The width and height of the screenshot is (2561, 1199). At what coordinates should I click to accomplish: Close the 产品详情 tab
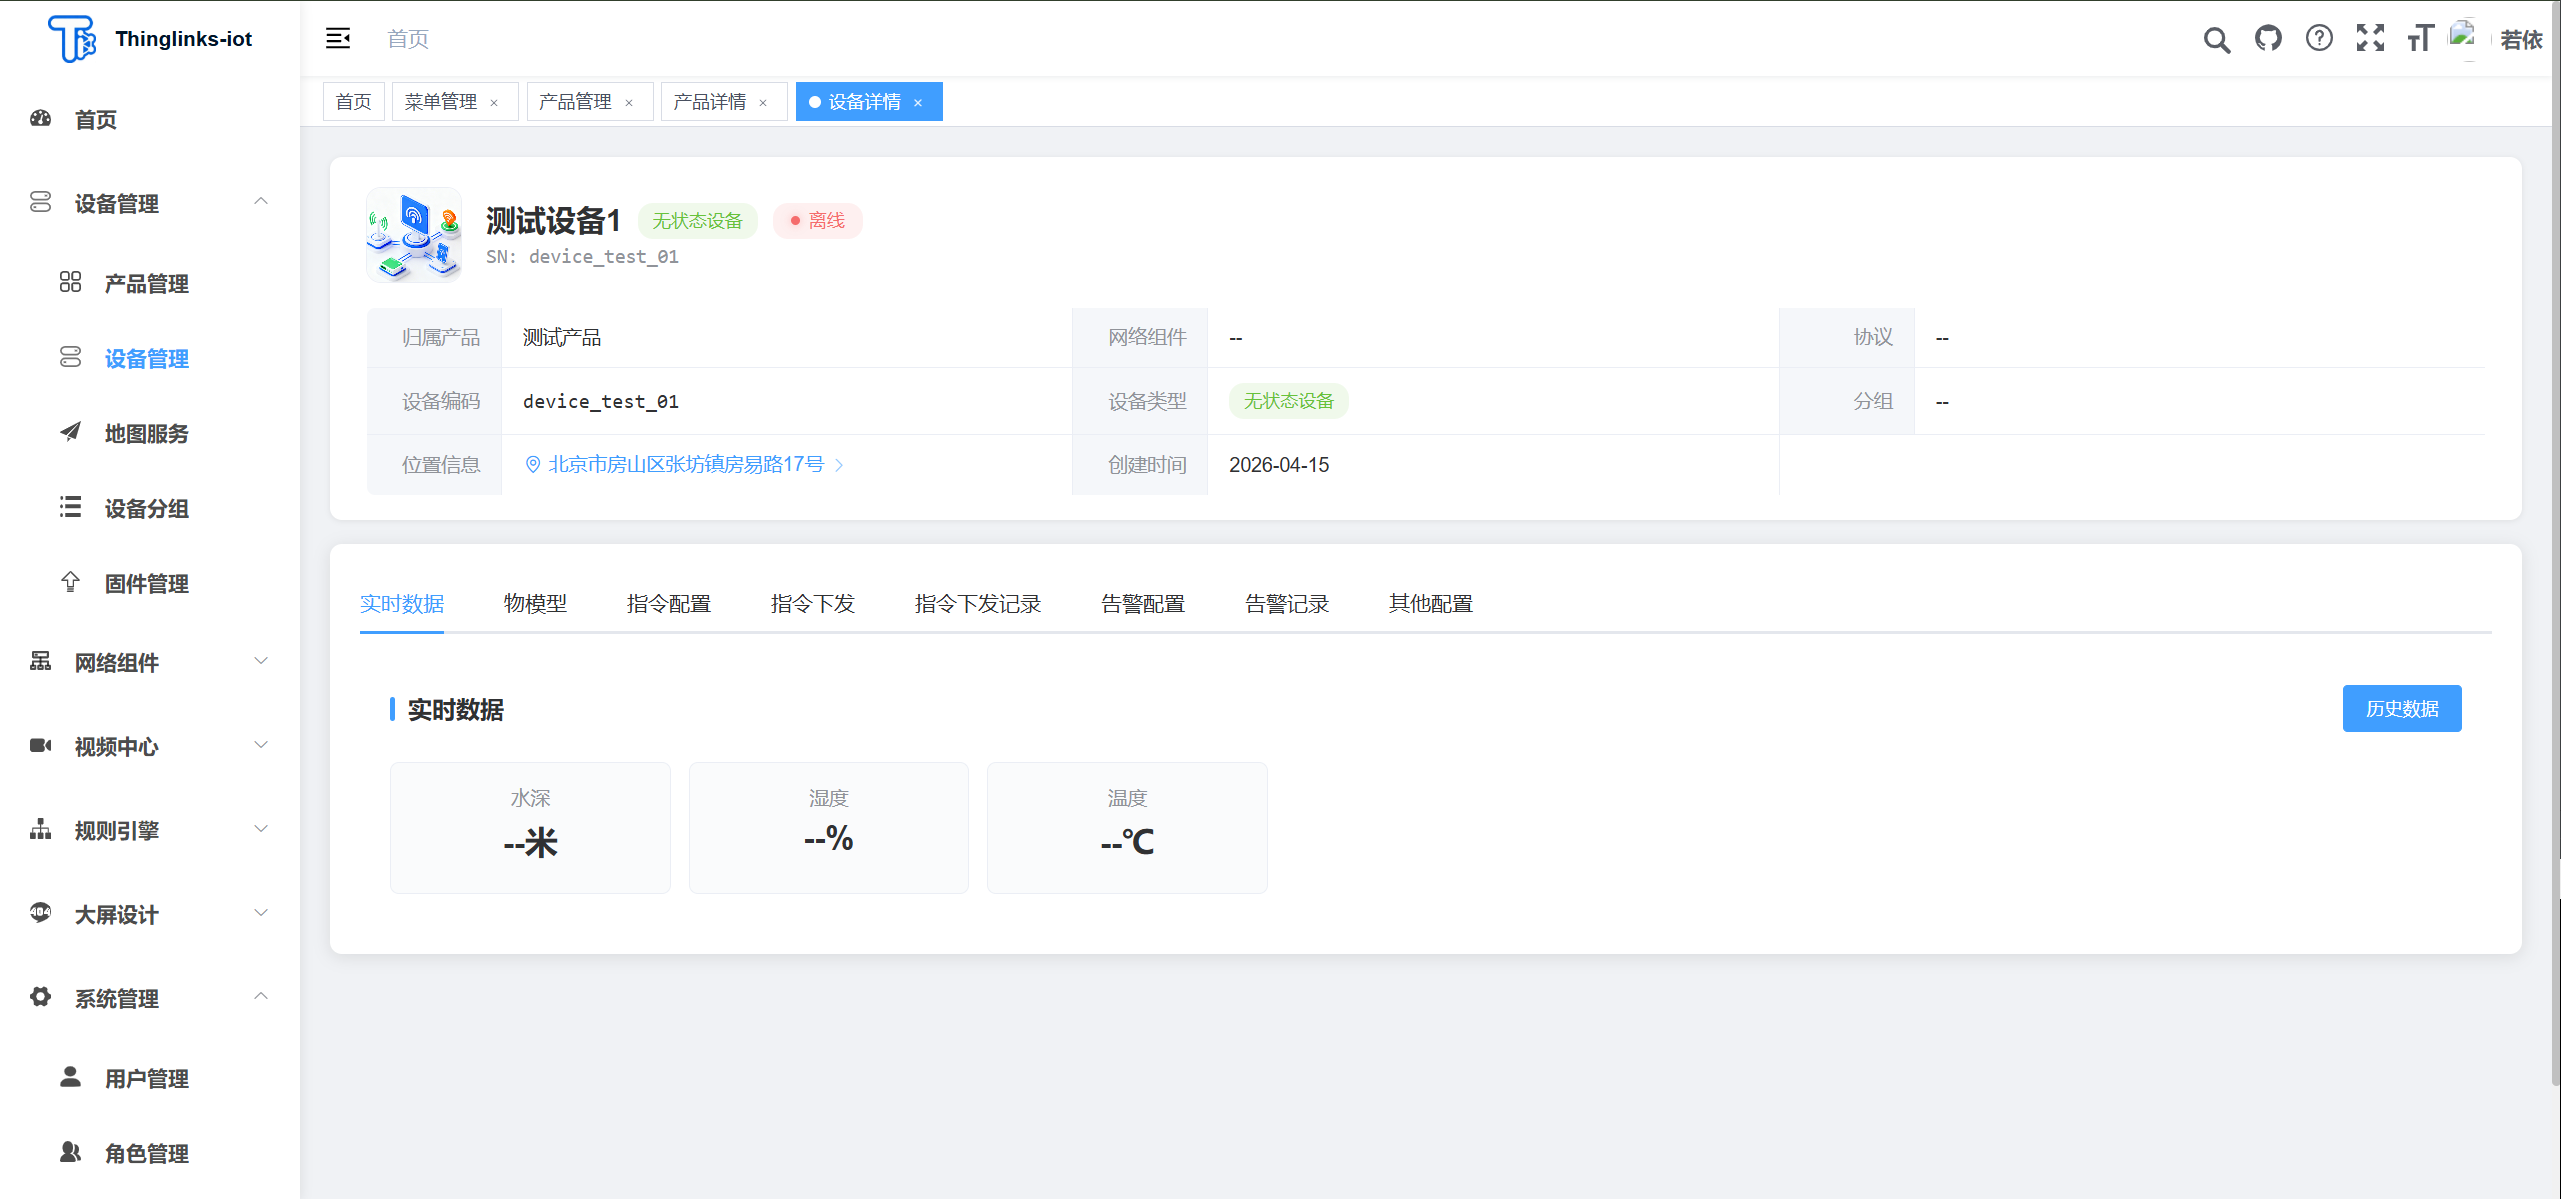click(x=763, y=103)
